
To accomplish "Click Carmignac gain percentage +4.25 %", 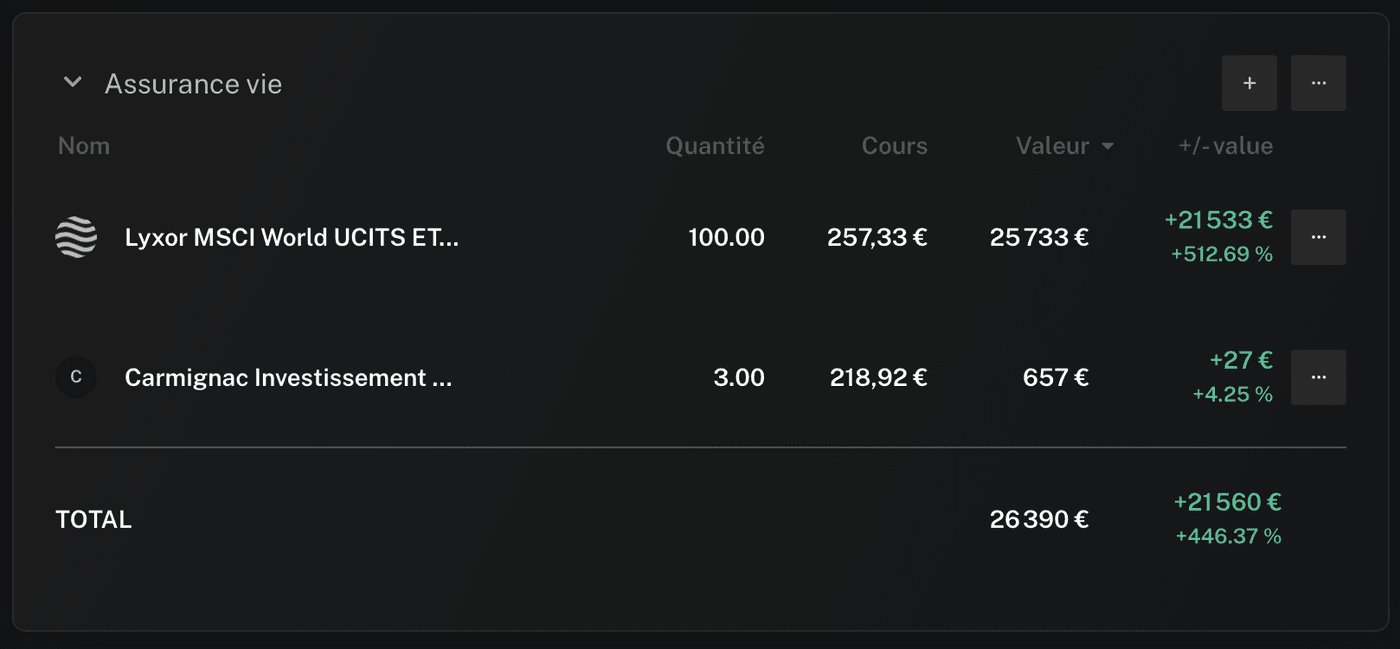I will (1232, 395).
